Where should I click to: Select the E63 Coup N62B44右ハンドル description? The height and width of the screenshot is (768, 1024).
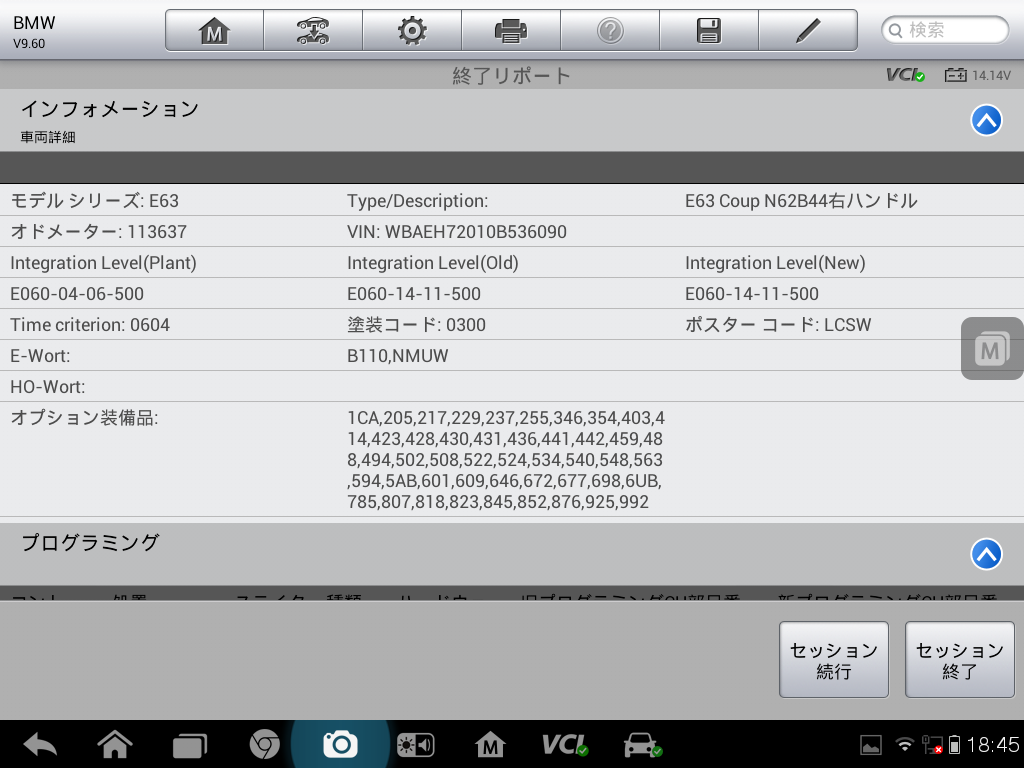tap(801, 200)
